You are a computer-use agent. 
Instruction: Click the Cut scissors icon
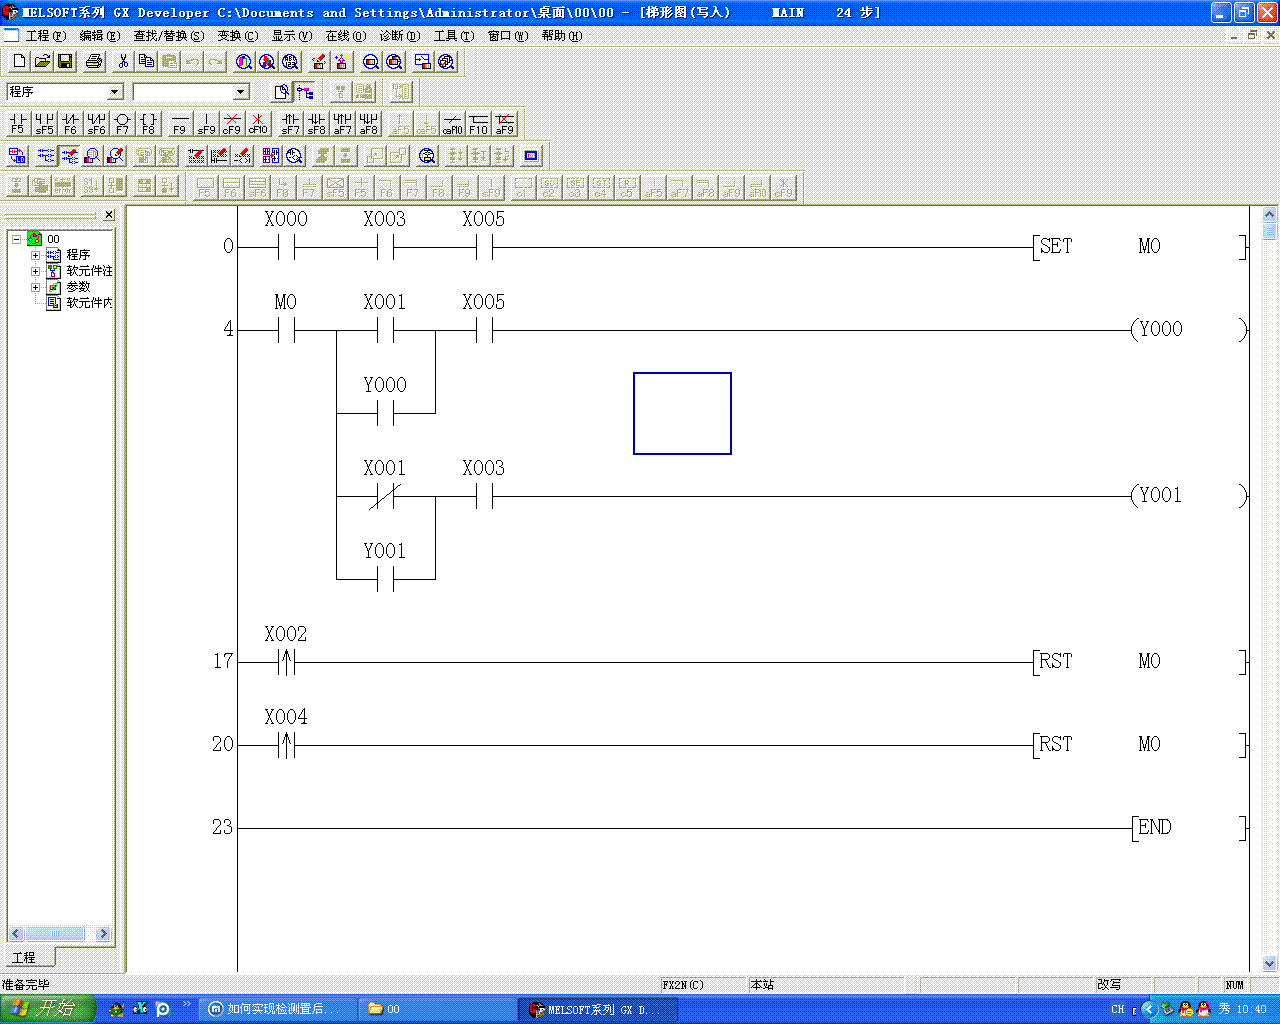[123, 62]
